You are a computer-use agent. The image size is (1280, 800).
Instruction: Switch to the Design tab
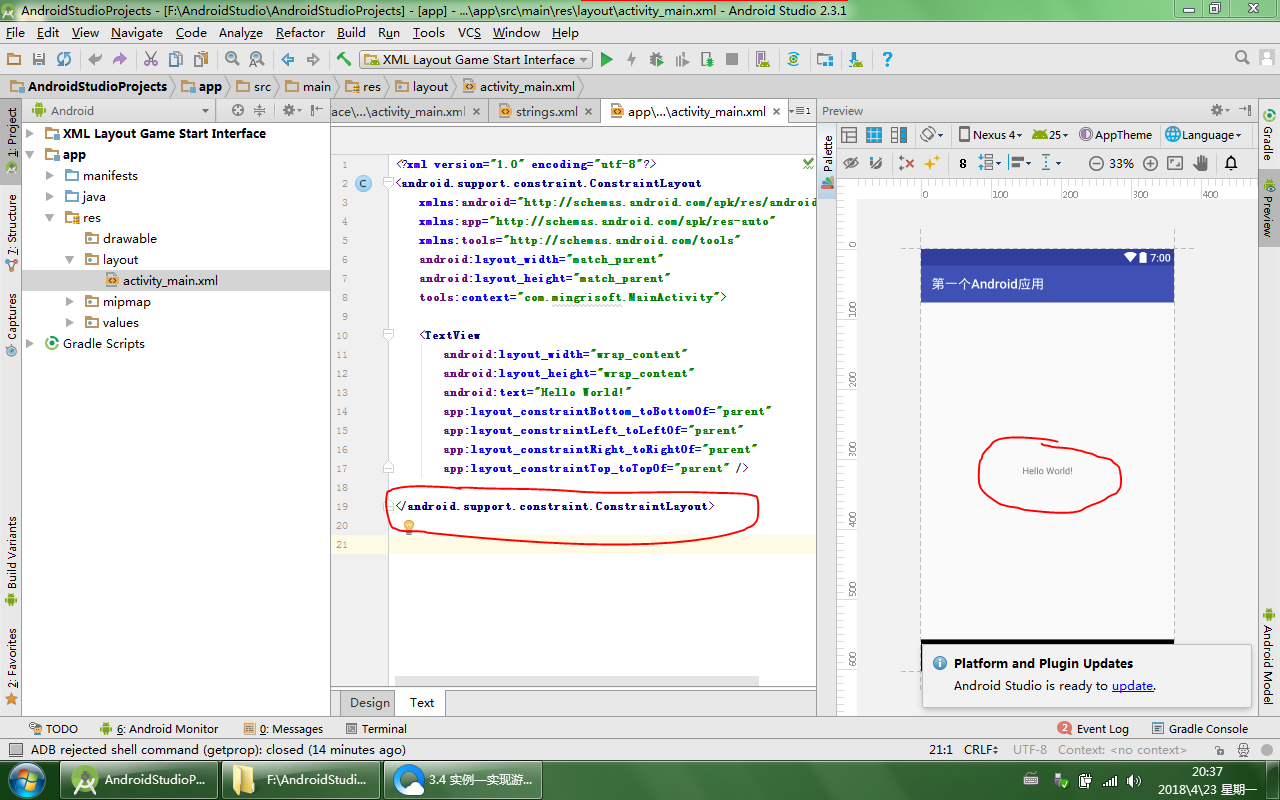point(370,703)
